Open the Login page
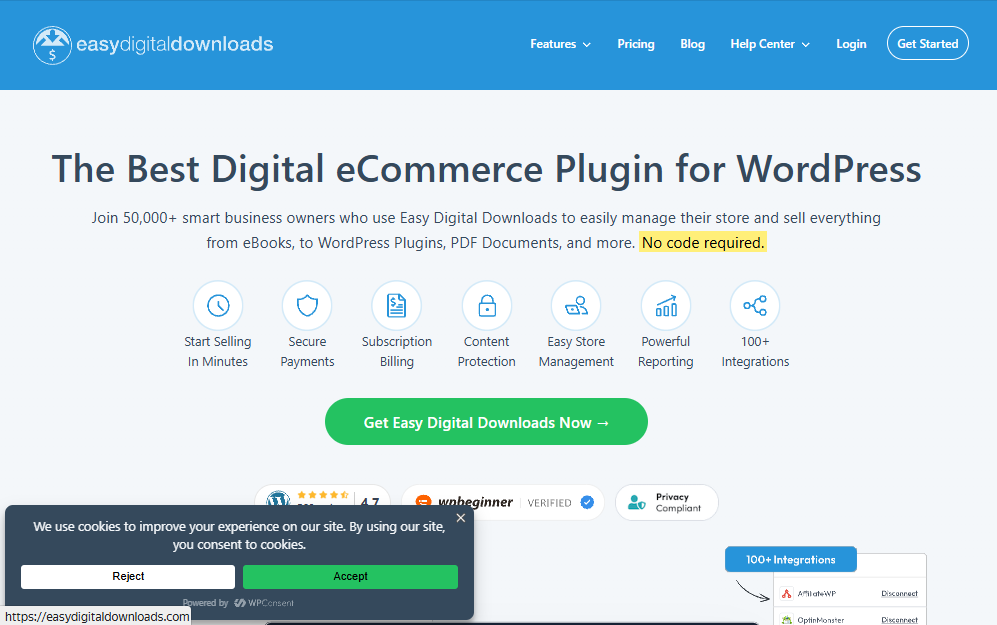997x625 pixels. pyautogui.click(x=851, y=44)
